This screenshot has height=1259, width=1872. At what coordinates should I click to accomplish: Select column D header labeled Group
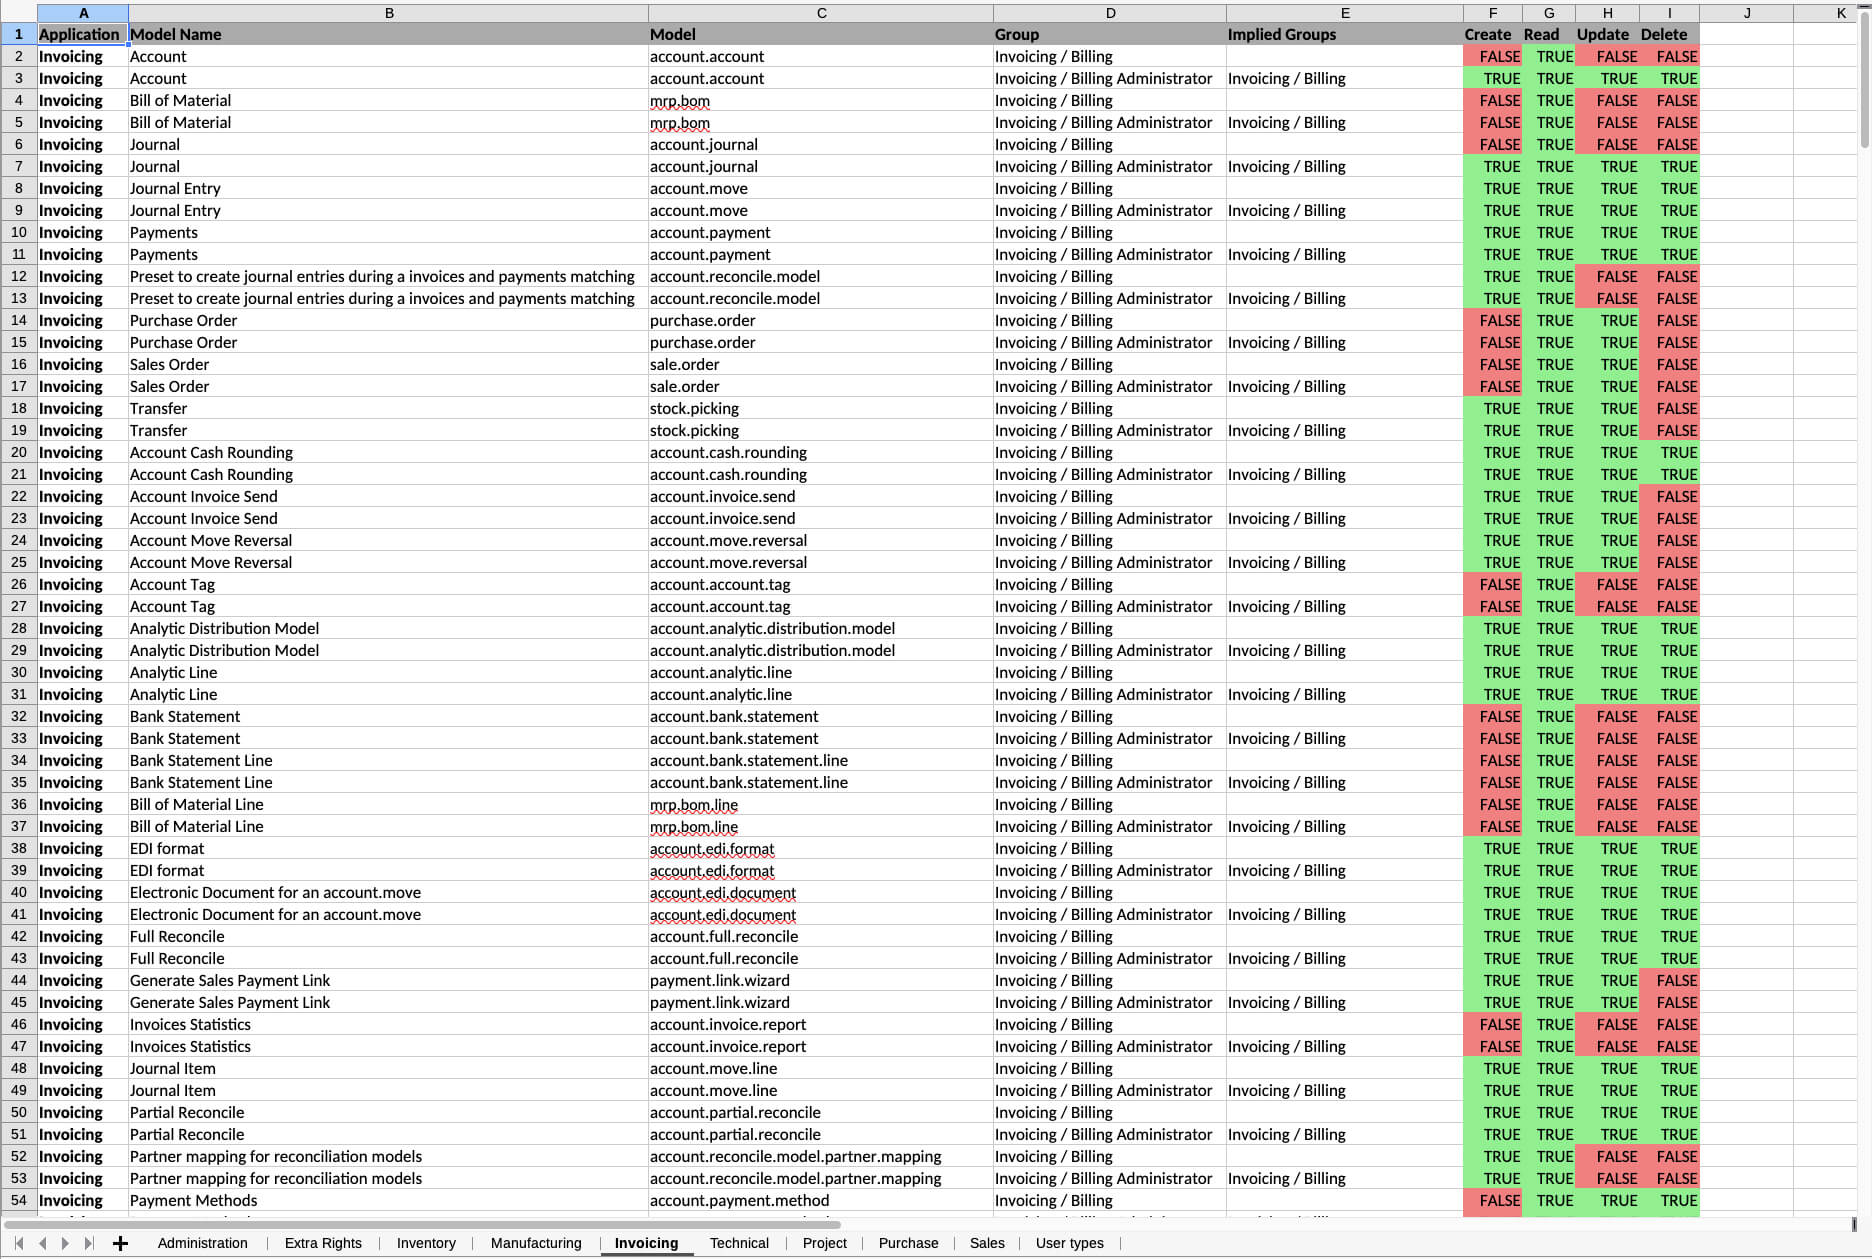pyautogui.click(x=1110, y=13)
